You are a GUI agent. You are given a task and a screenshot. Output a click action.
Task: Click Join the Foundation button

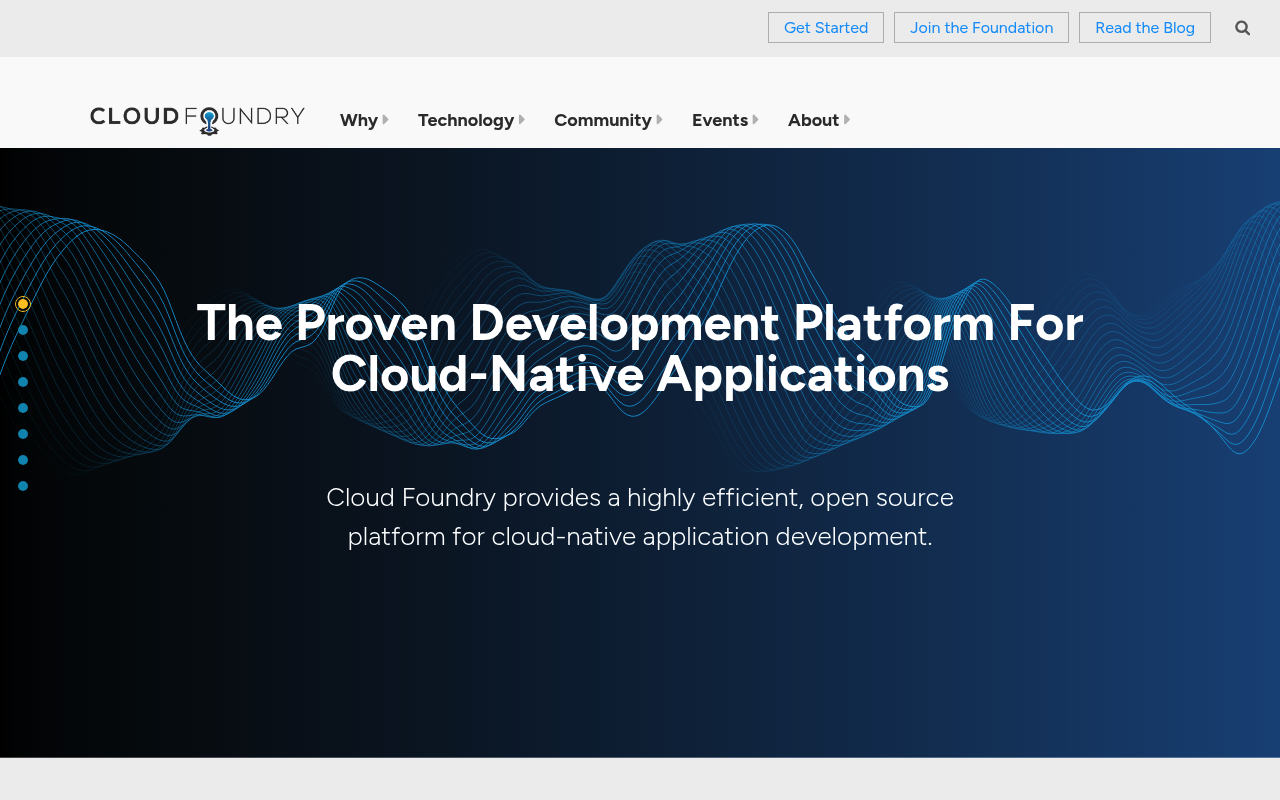(981, 28)
